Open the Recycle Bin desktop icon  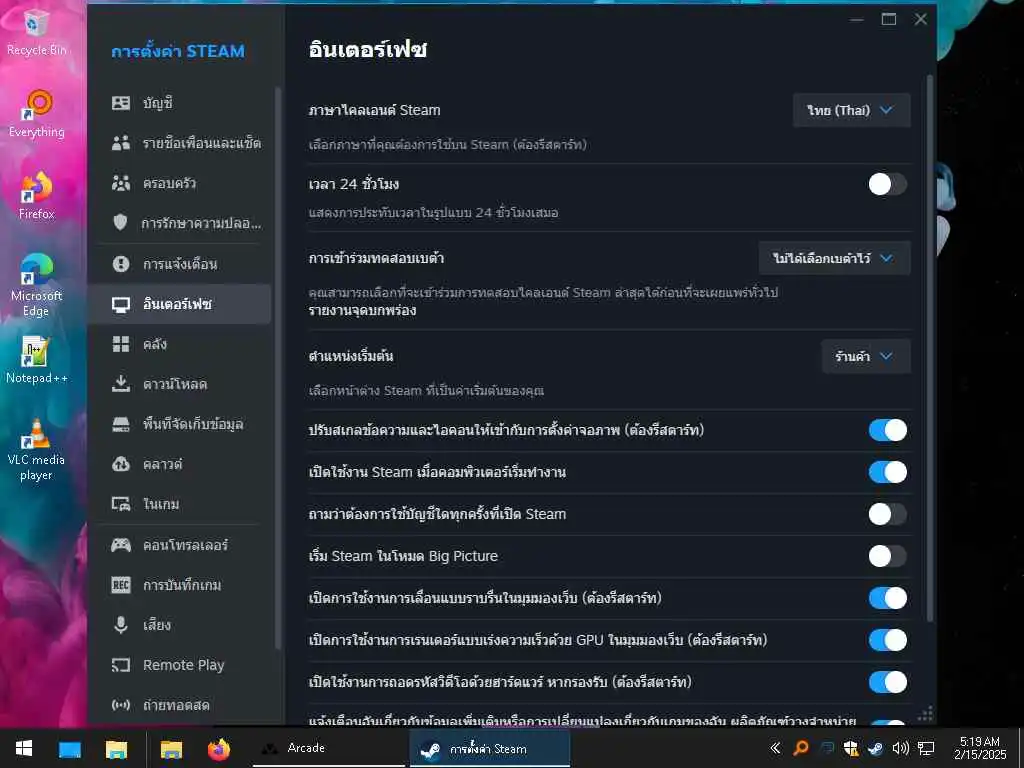tap(36, 33)
